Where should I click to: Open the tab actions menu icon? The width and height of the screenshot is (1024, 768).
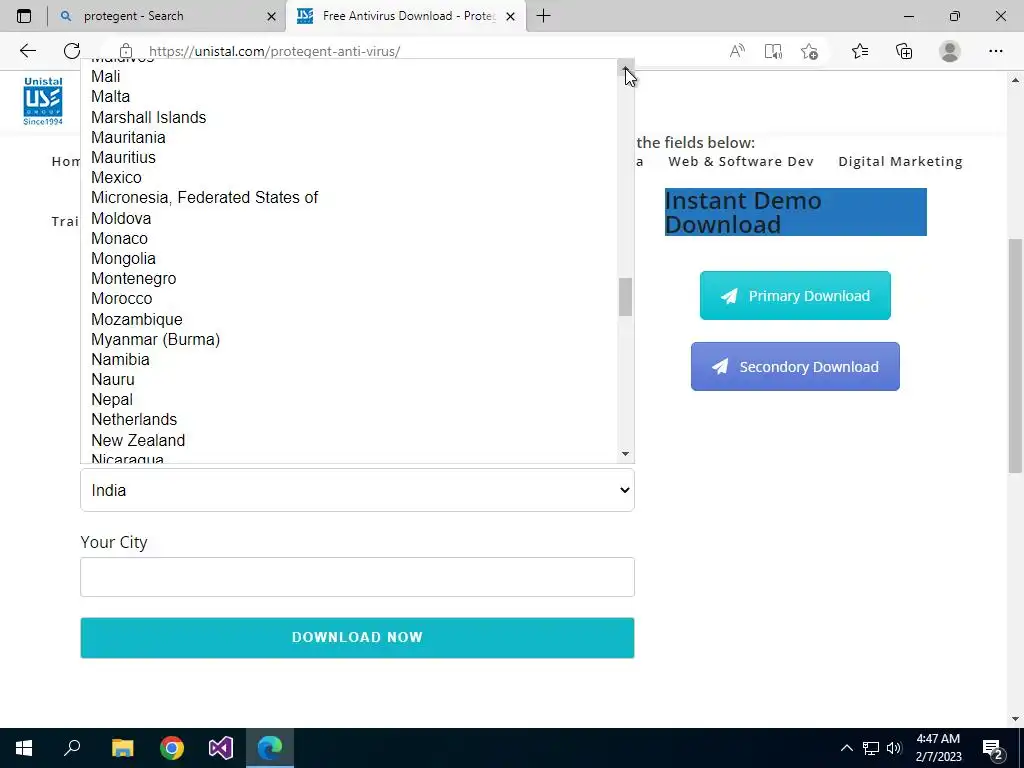pos(24,16)
